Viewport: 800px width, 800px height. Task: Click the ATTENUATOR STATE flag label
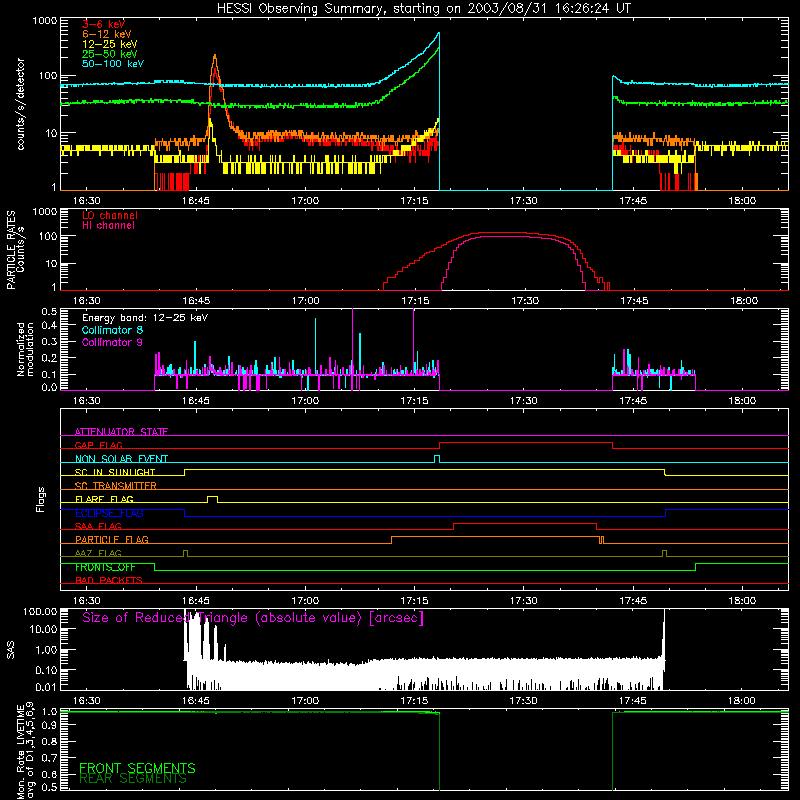coord(121,432)
